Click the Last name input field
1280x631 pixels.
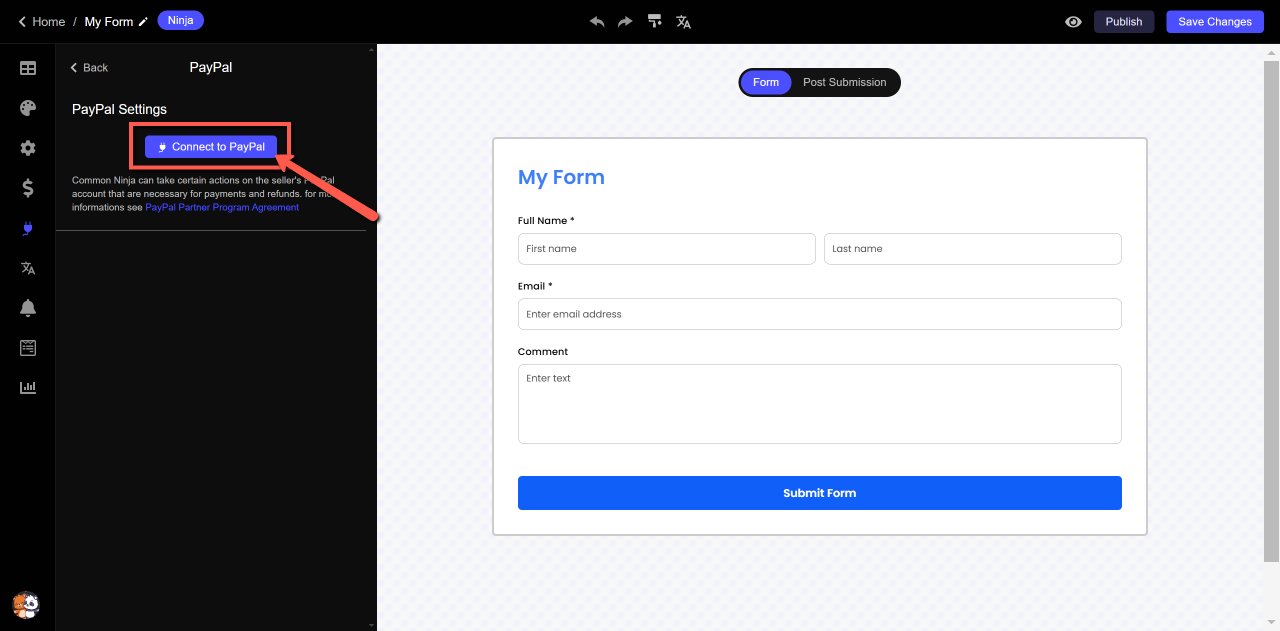coord(973,249)
